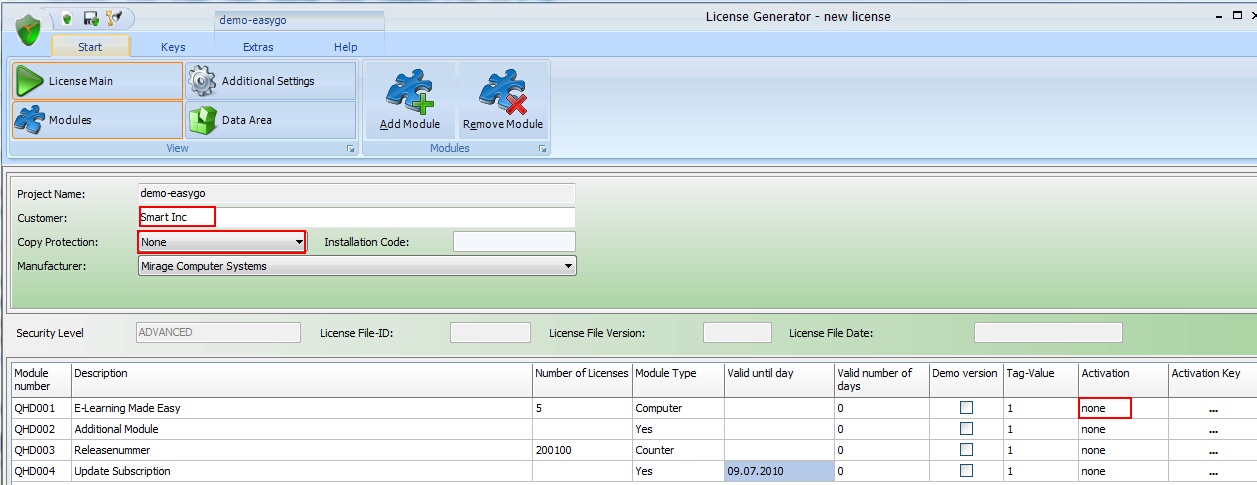Image resolution: width=1257 pixels, height=485 pixels.
Task: Open the Extras ribbon tab
Action: (259, 47)
